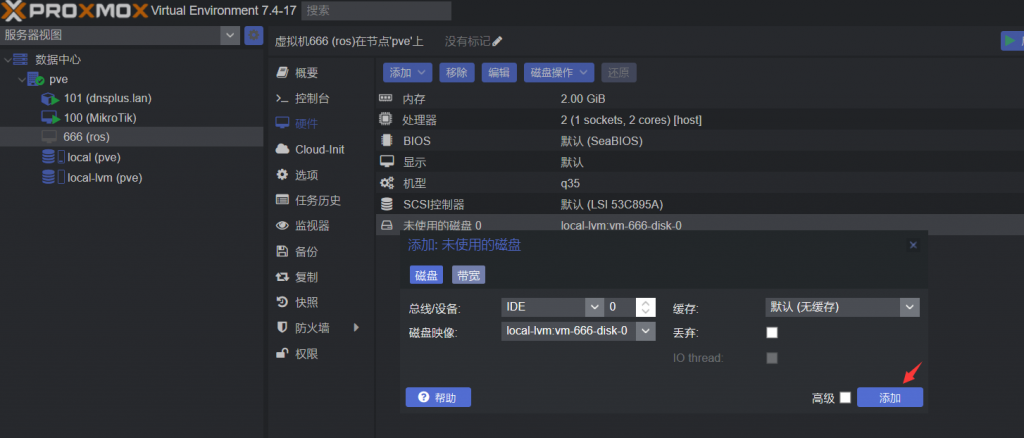
Task: Click the Remove (移除) button
Action: pos(457,72)
